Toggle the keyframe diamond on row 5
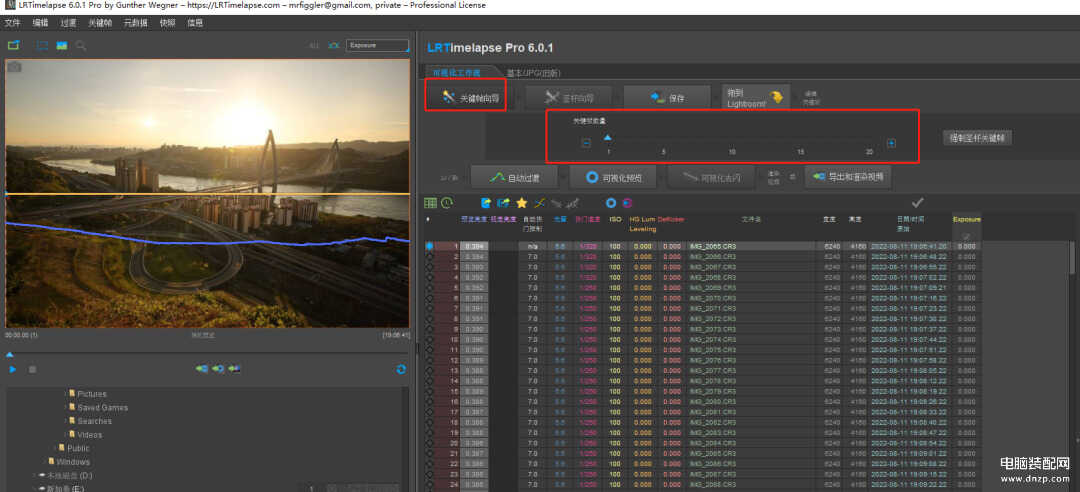Viewport: 1080px width, 492px height. [430, 287]
